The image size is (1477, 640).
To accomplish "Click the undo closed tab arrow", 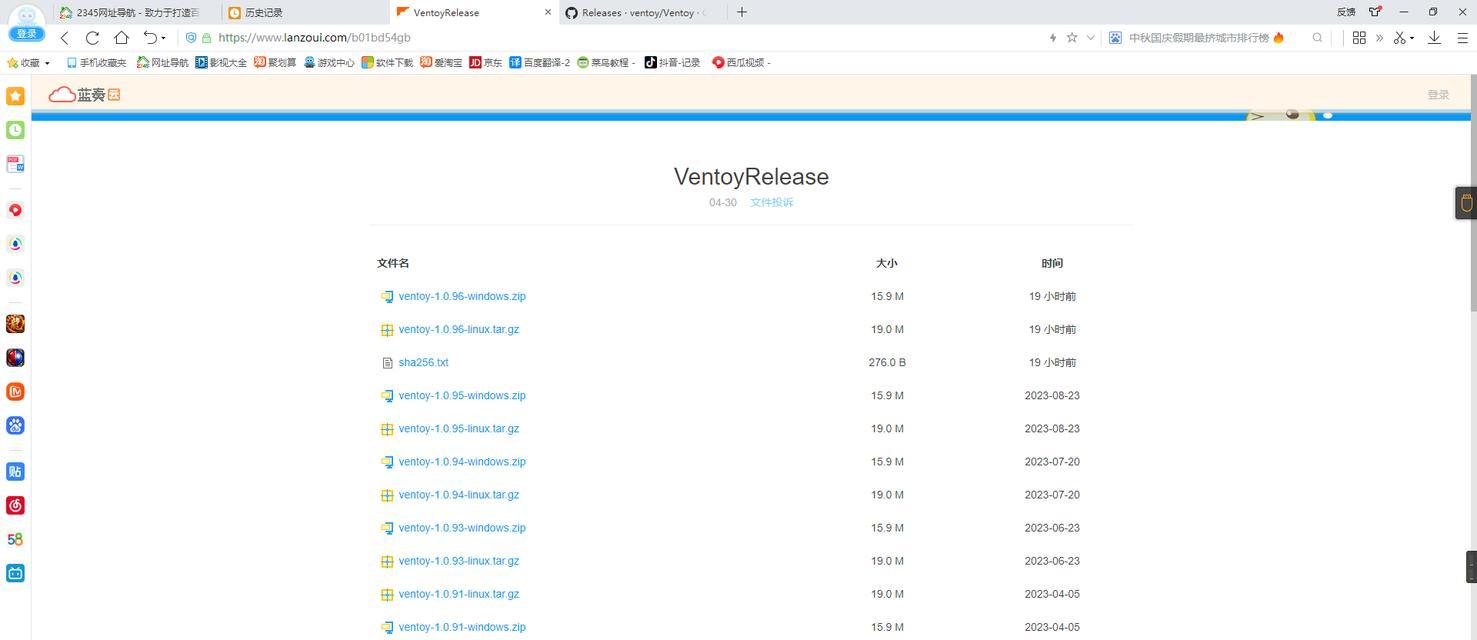I will 149,38.
